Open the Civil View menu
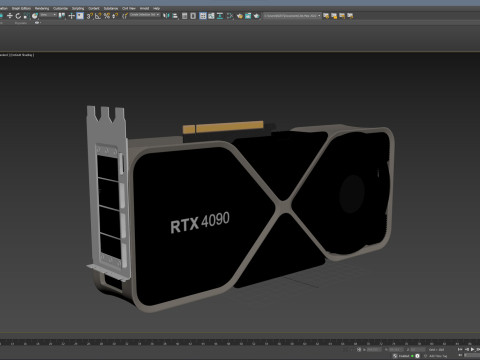 (x=129, y=8)
